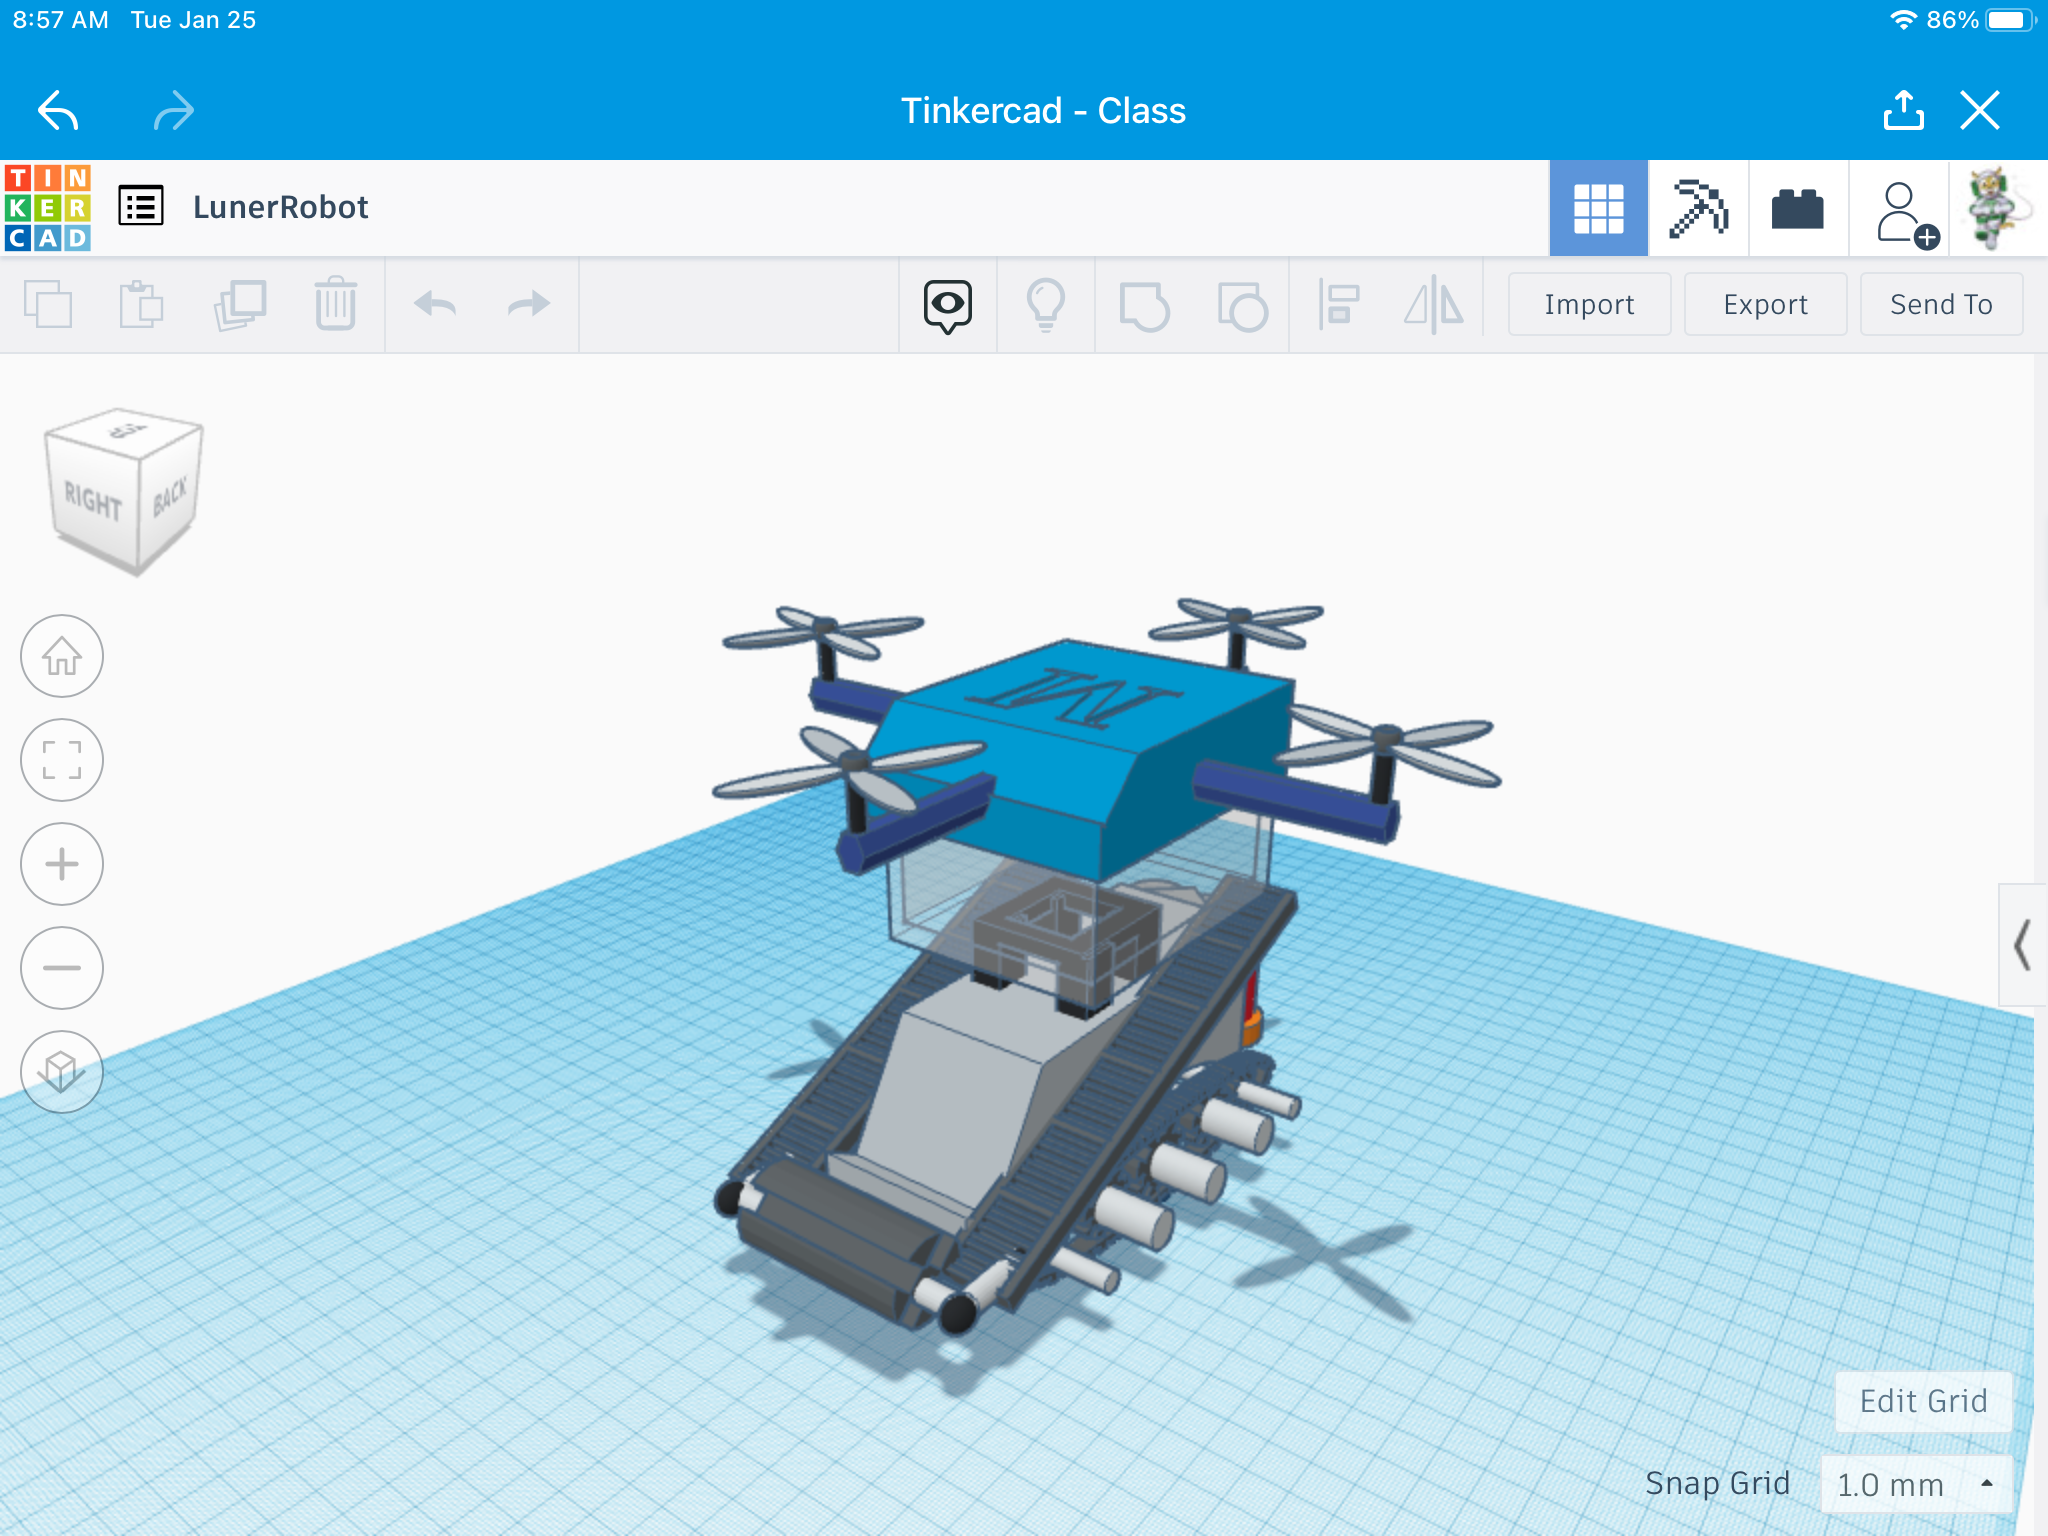
Task: Switch to 3D design grid view
Action: tap(1598, 208)
